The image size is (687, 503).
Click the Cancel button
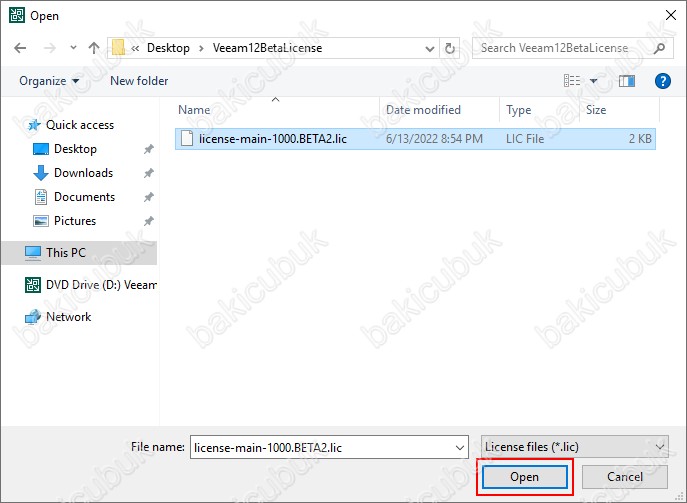point(625,477)
